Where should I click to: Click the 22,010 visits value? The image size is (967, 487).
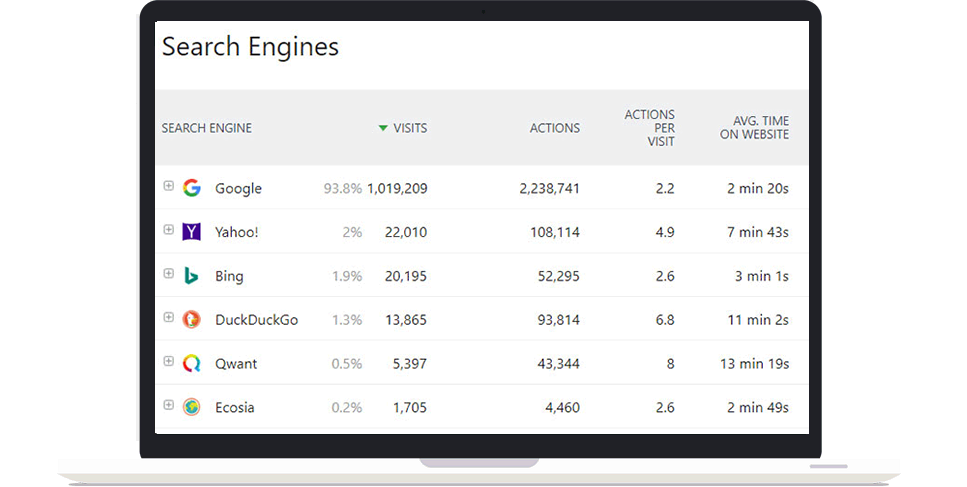click(406, 232)
